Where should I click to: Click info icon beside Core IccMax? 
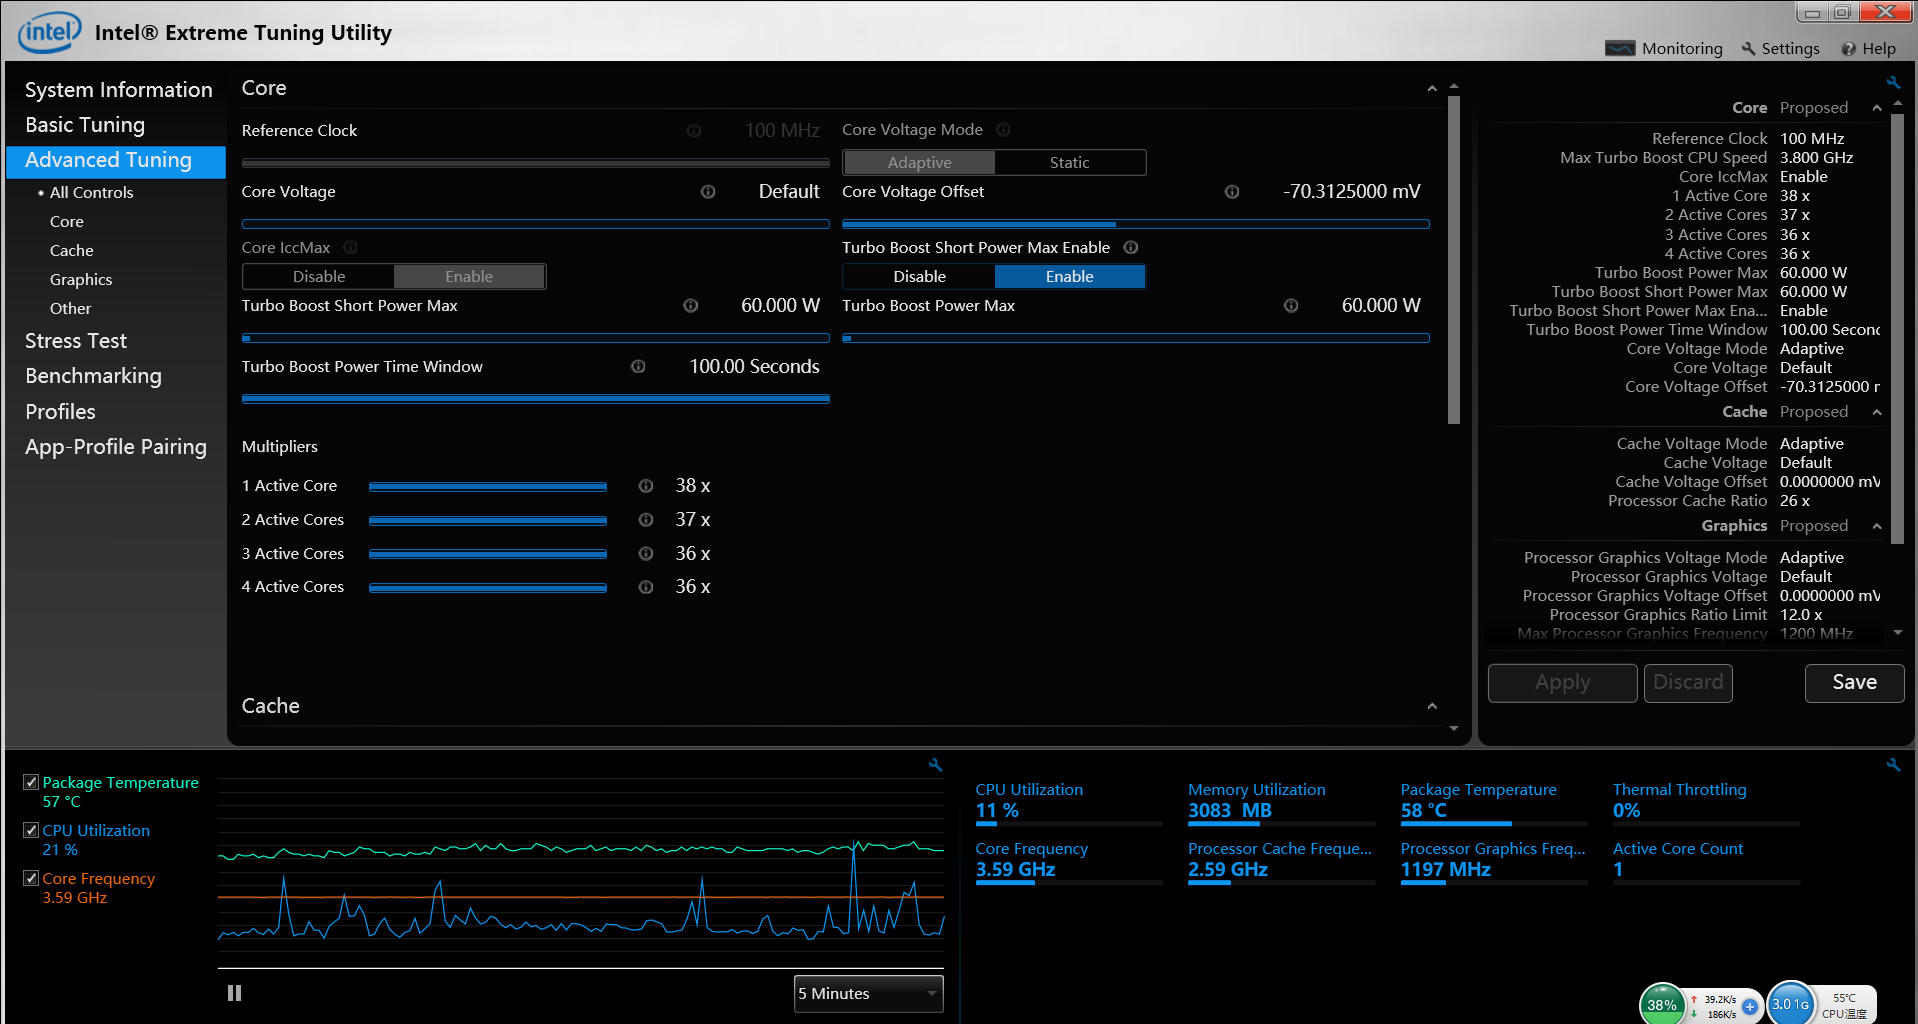pos(350,247)
